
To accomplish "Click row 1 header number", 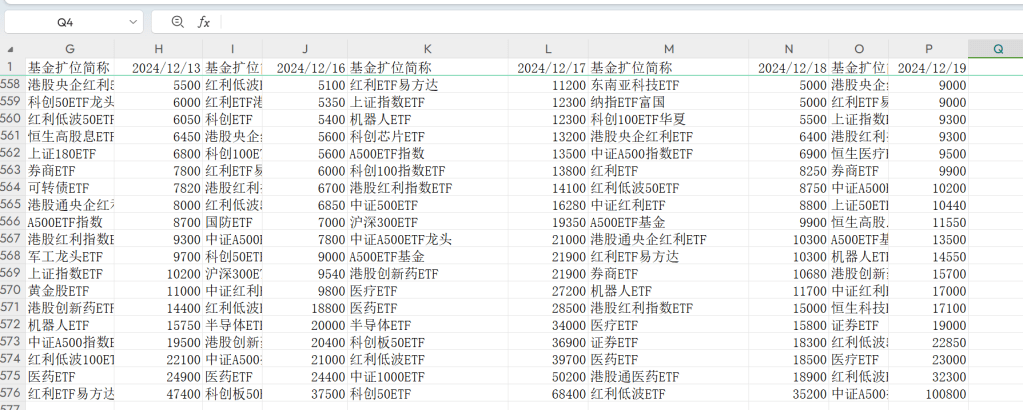I will pyautogui.click(x=11, y=67).
